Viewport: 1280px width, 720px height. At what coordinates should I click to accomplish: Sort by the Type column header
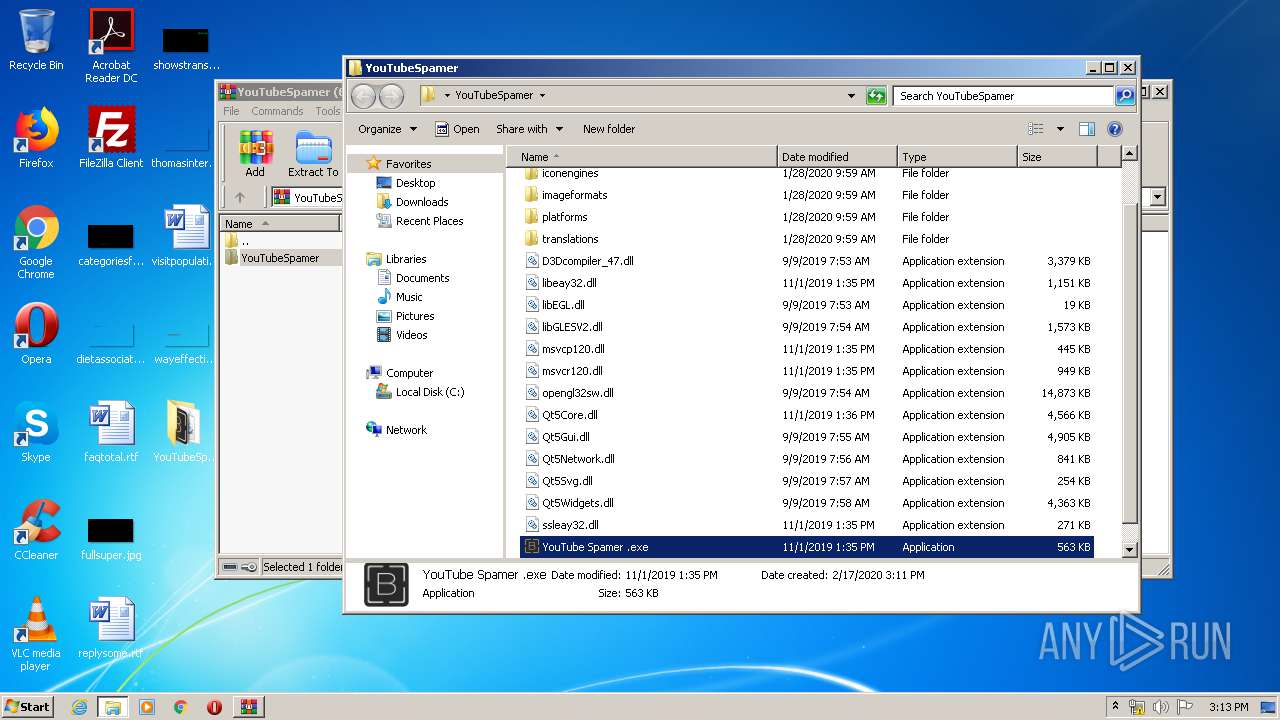point(957,157)
